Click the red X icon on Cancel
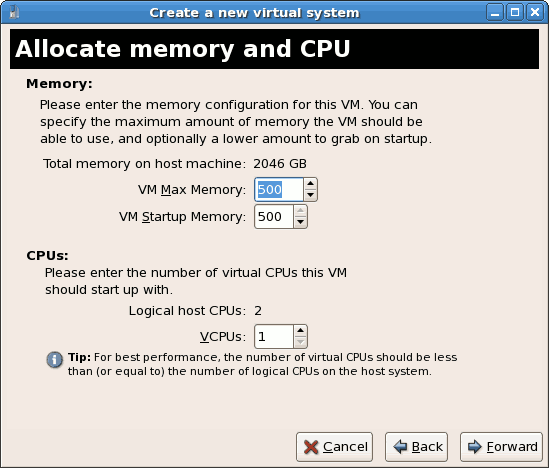This screenshot has height=468, width=549. (311, 447)
